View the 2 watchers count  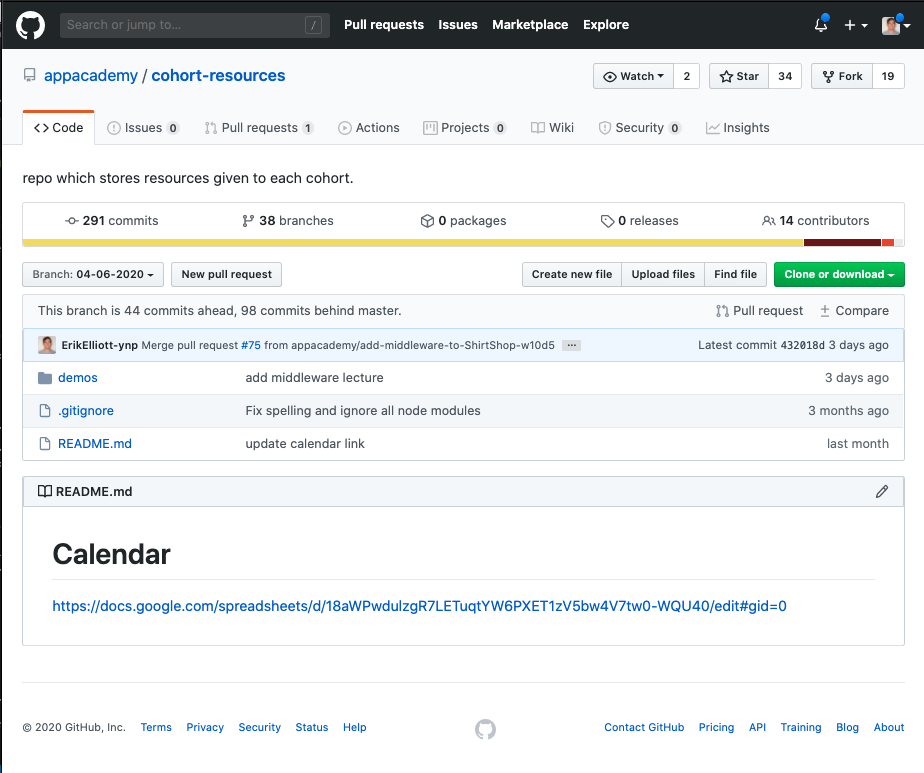pos(687,76)
